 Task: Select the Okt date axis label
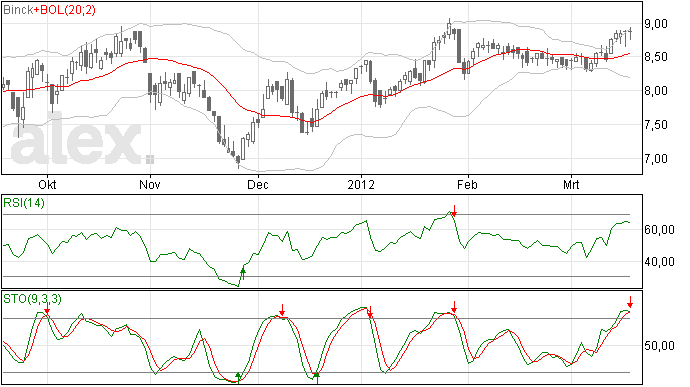pos(47,184)
